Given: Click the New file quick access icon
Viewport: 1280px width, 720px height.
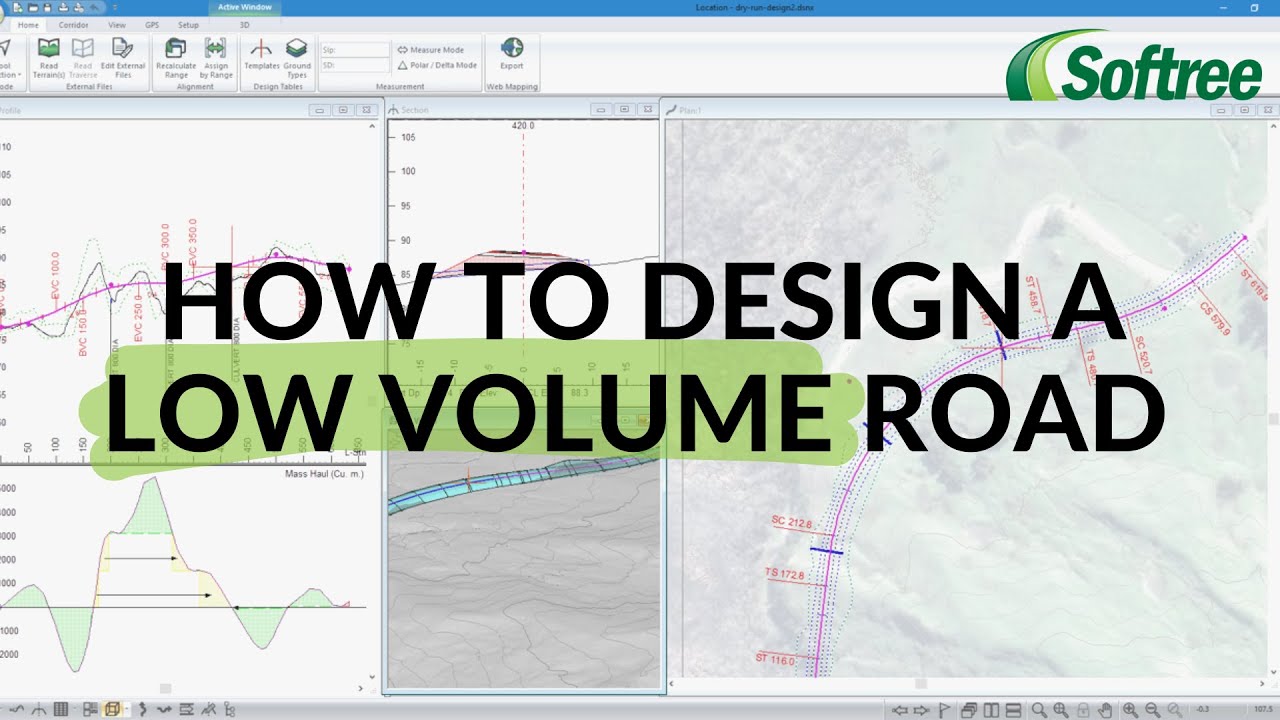Looking at the screenshot, I should (18, 8).
